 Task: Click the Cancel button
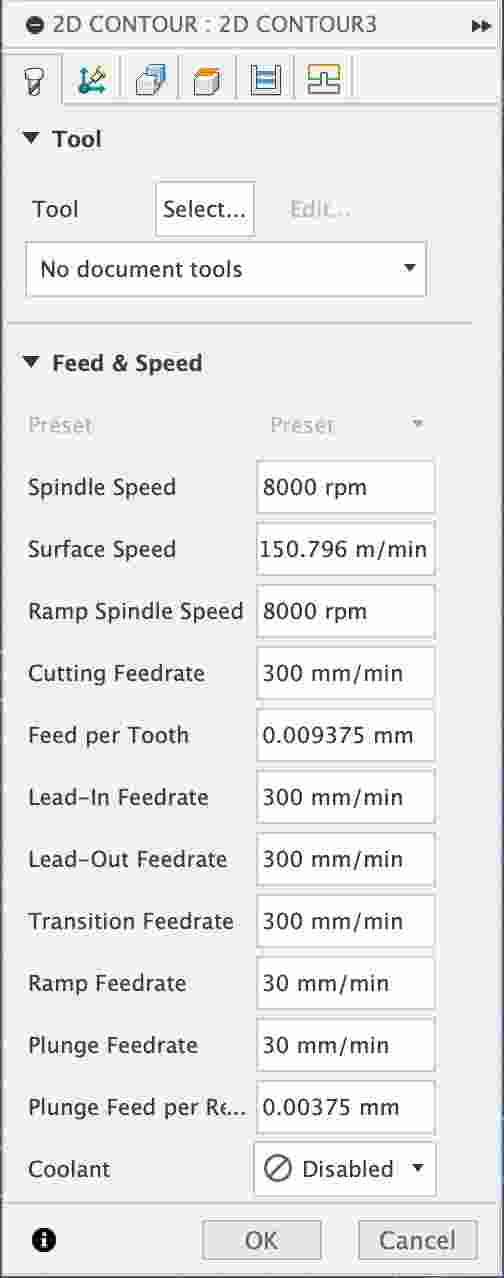coord(418,1240)
